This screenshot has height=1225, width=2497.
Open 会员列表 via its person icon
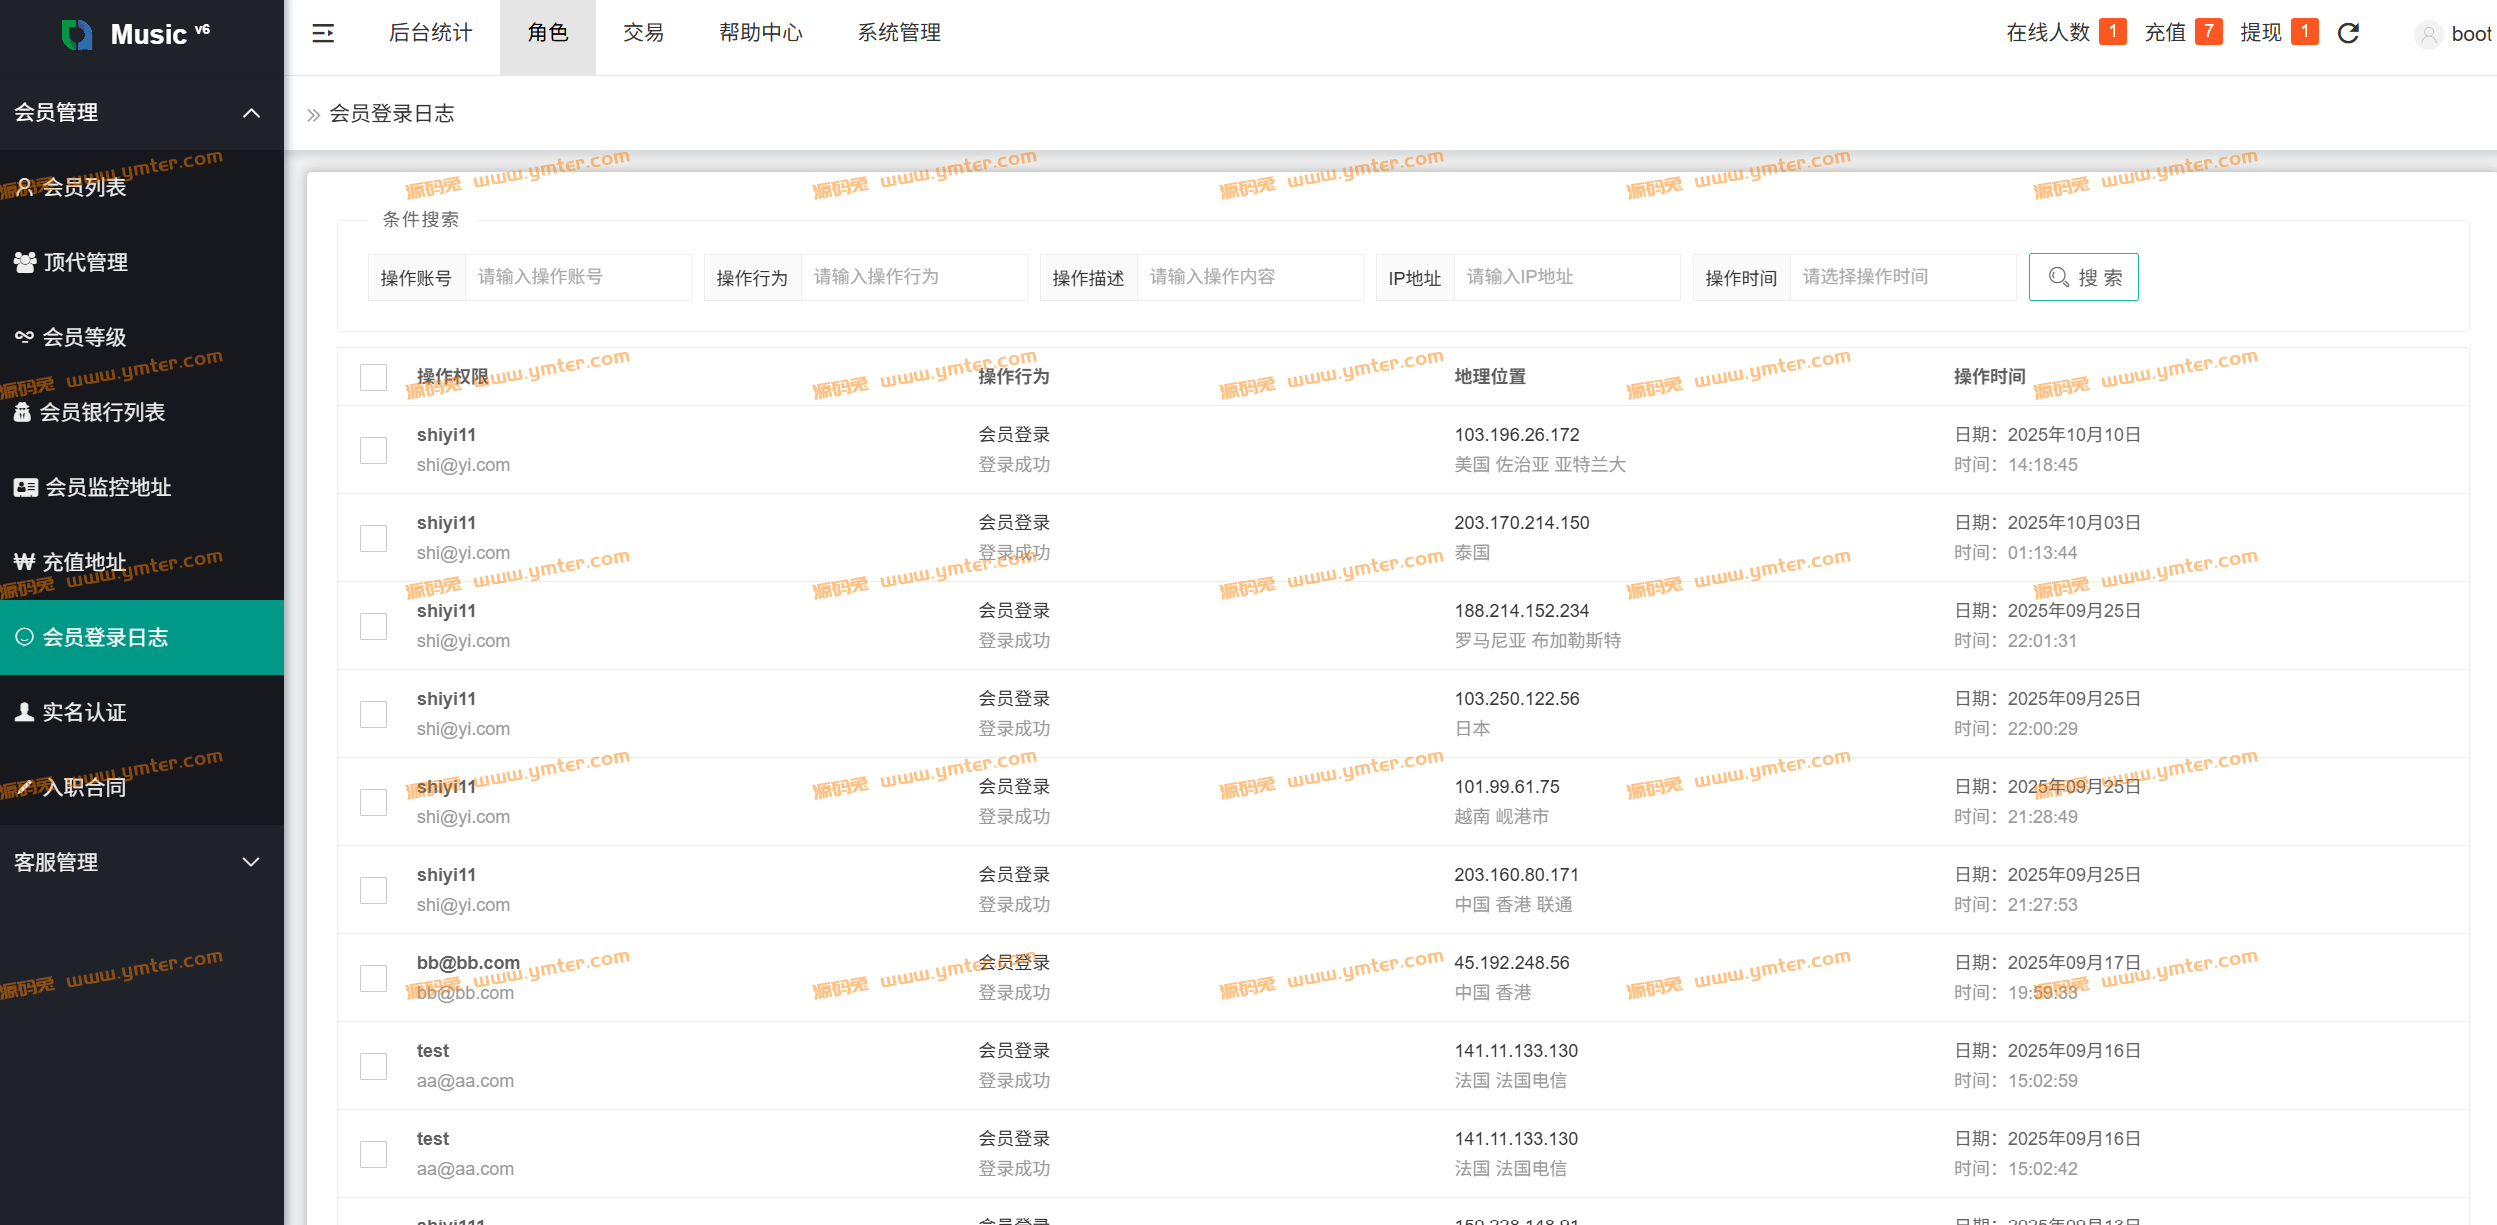pos(25,187)
